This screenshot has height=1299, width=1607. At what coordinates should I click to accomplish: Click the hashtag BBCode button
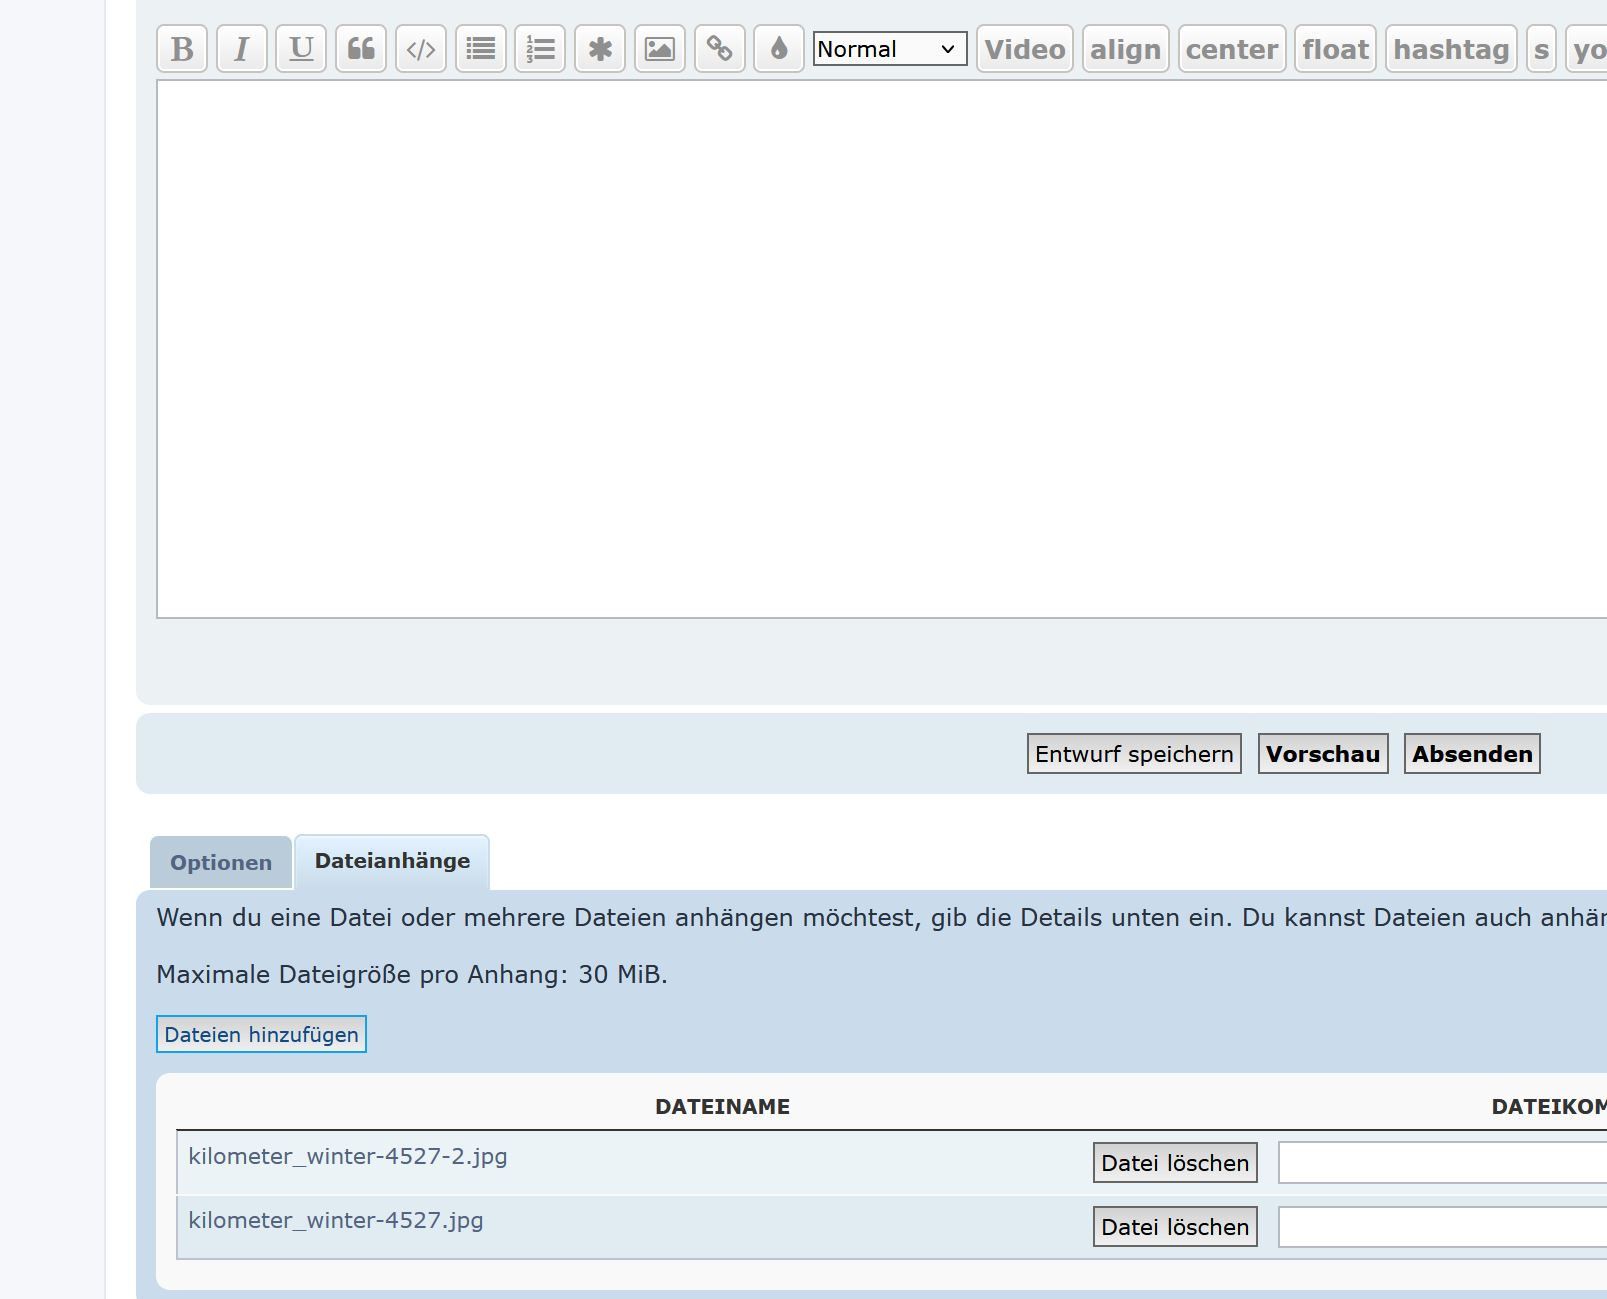[1450, 49]
